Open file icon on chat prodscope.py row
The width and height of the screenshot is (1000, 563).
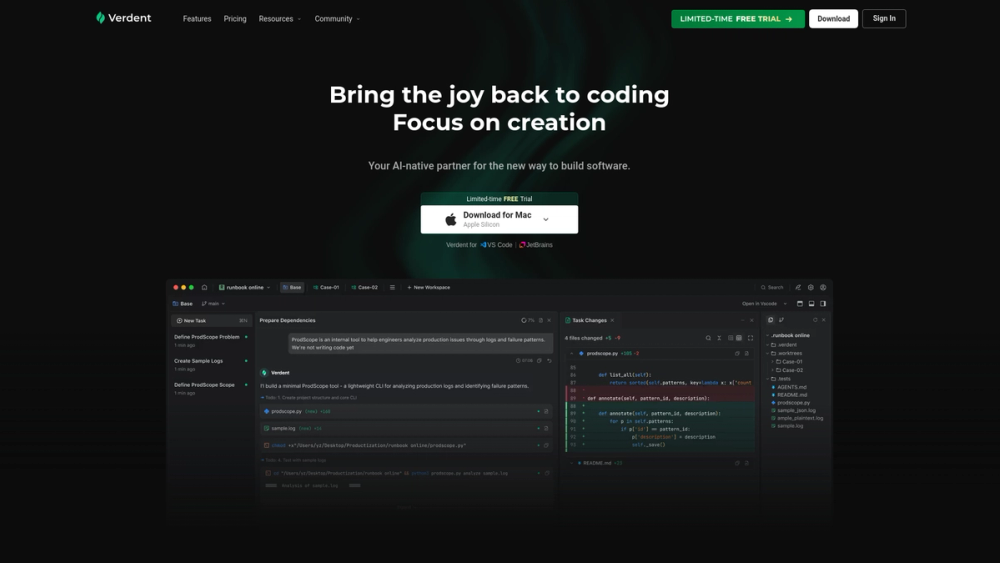coord(546,411)
